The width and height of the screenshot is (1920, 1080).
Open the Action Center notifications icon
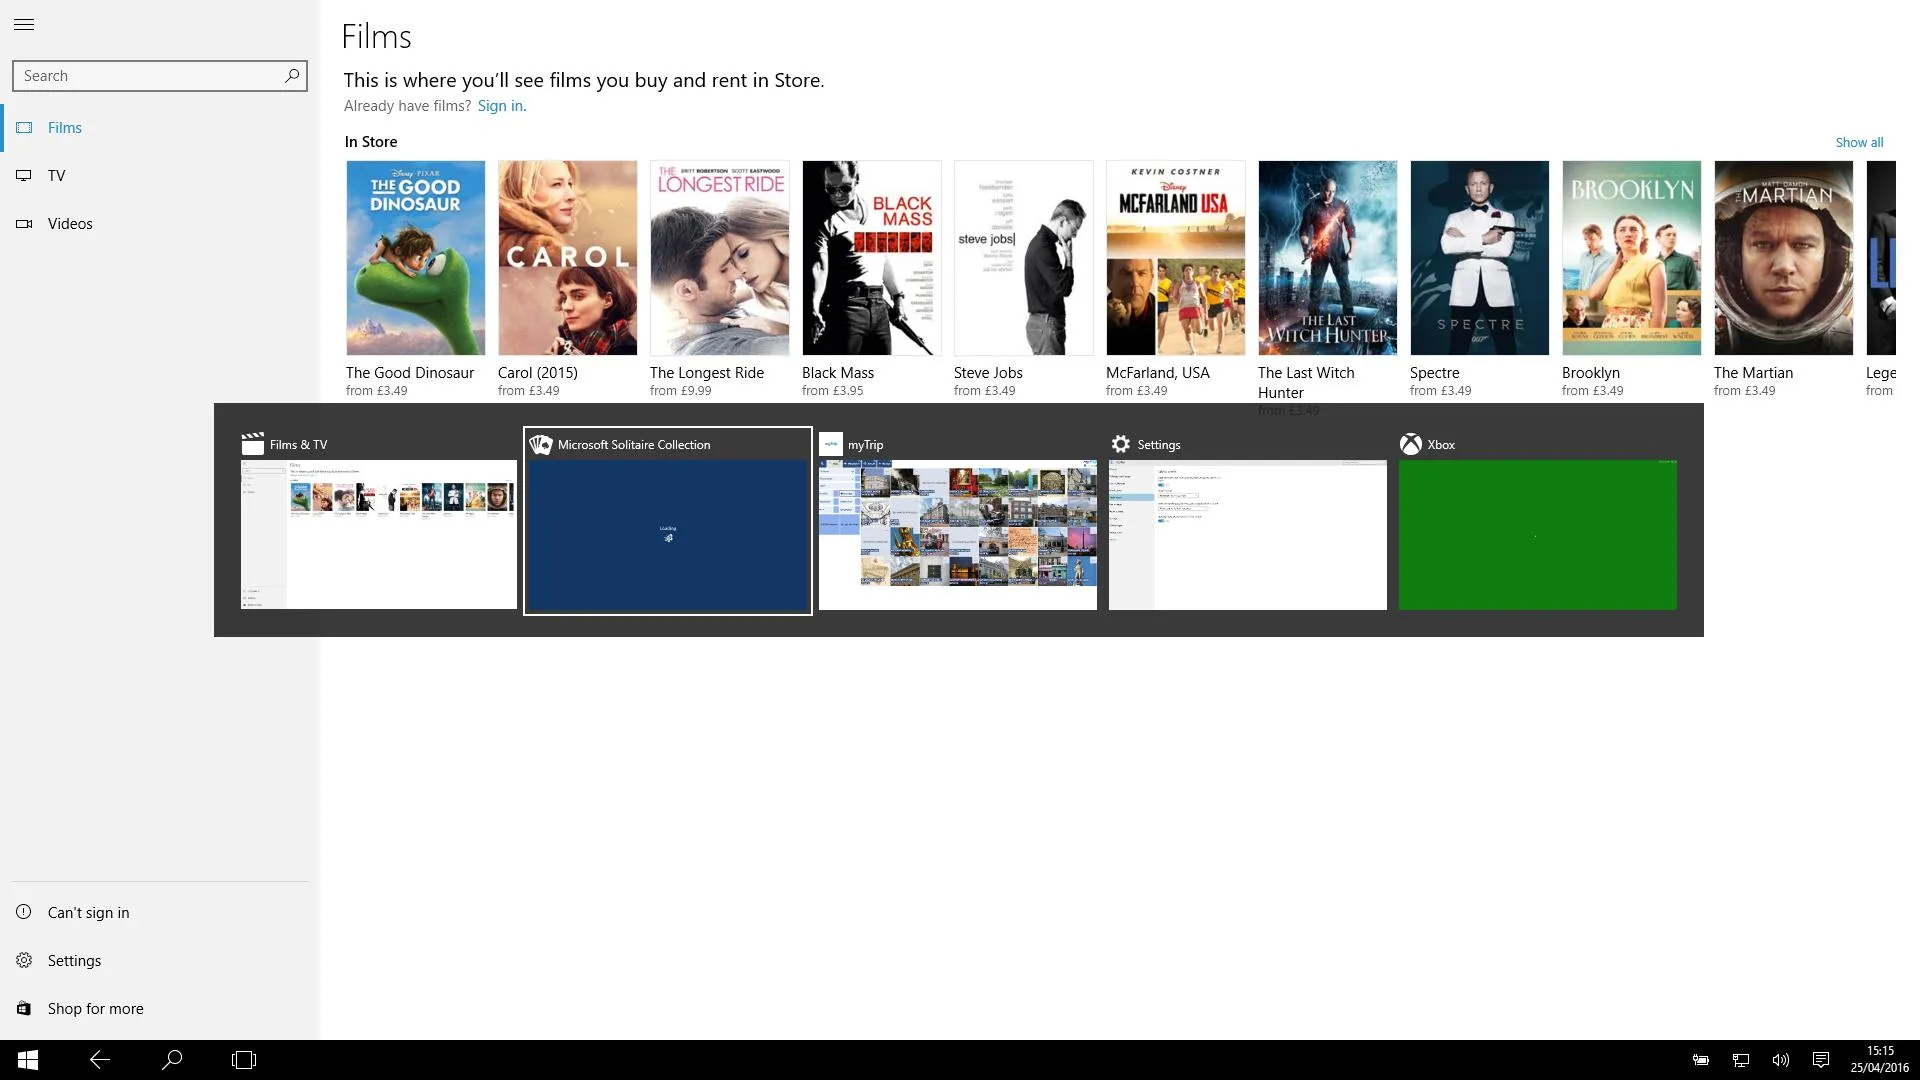pos(1821,1060)
